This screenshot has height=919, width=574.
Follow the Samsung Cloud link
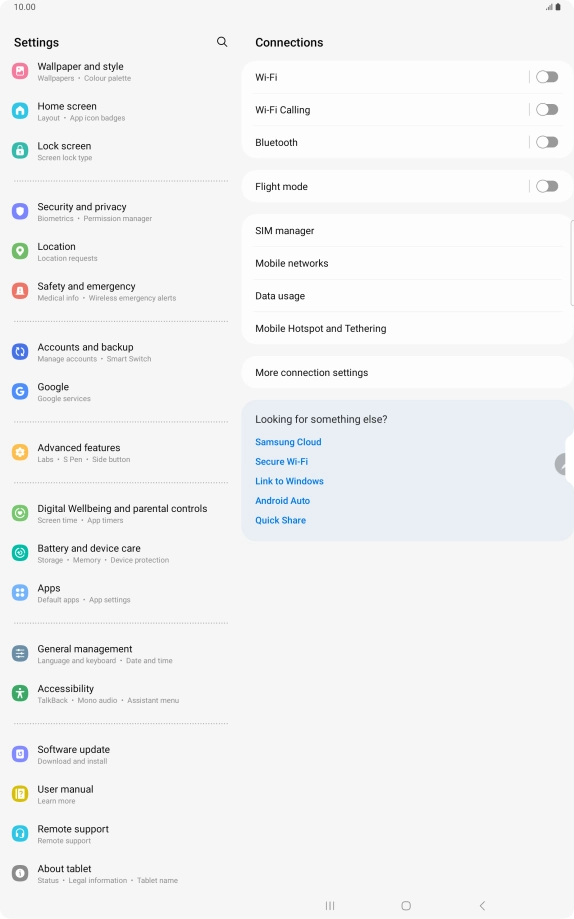click(288, 442)
